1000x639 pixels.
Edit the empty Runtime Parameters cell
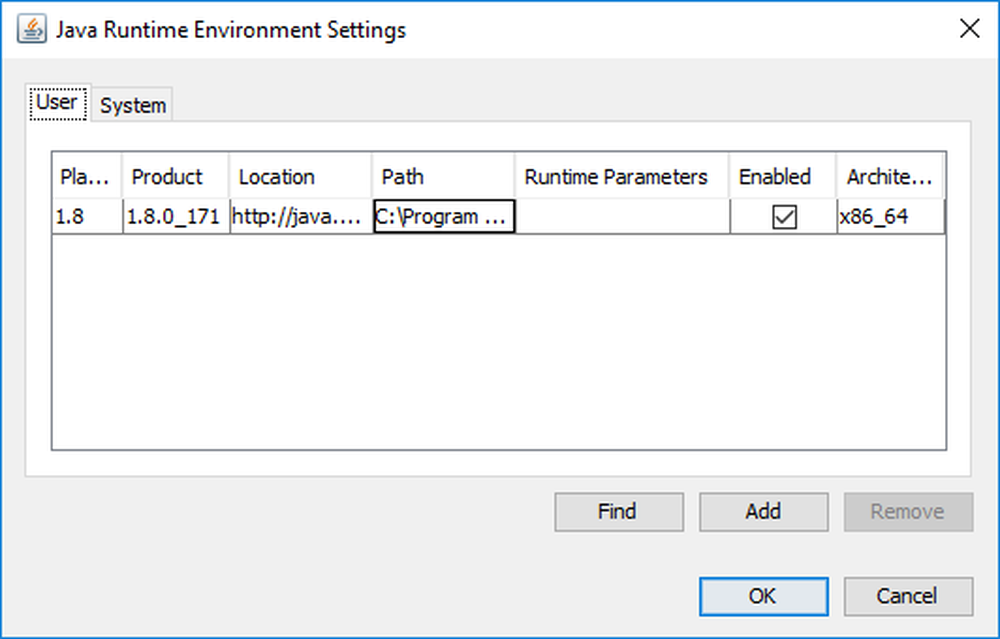[622, 217]
